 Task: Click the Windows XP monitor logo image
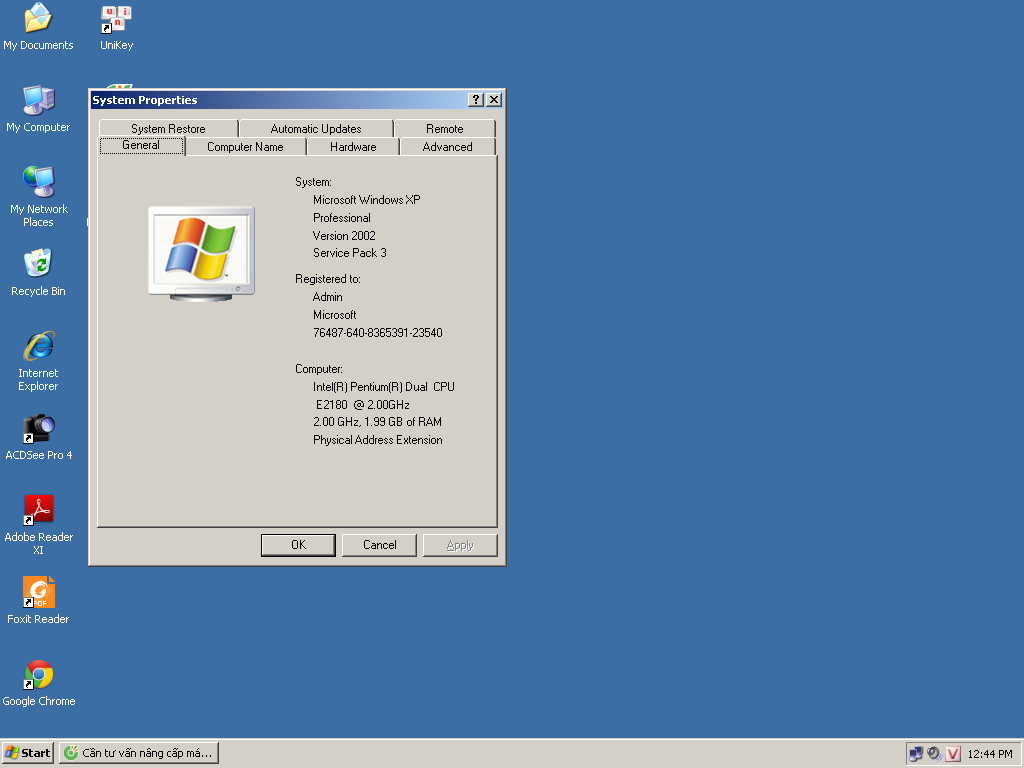coord(201,253)
